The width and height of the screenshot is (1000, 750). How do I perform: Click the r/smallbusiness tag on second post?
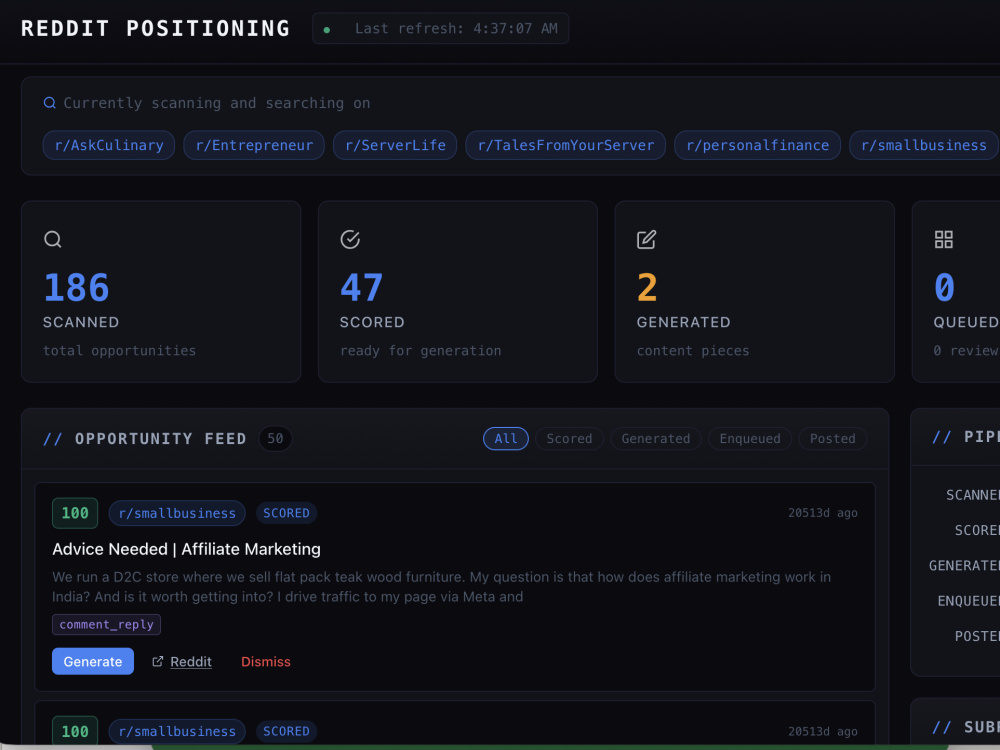(x=177, y=732)
